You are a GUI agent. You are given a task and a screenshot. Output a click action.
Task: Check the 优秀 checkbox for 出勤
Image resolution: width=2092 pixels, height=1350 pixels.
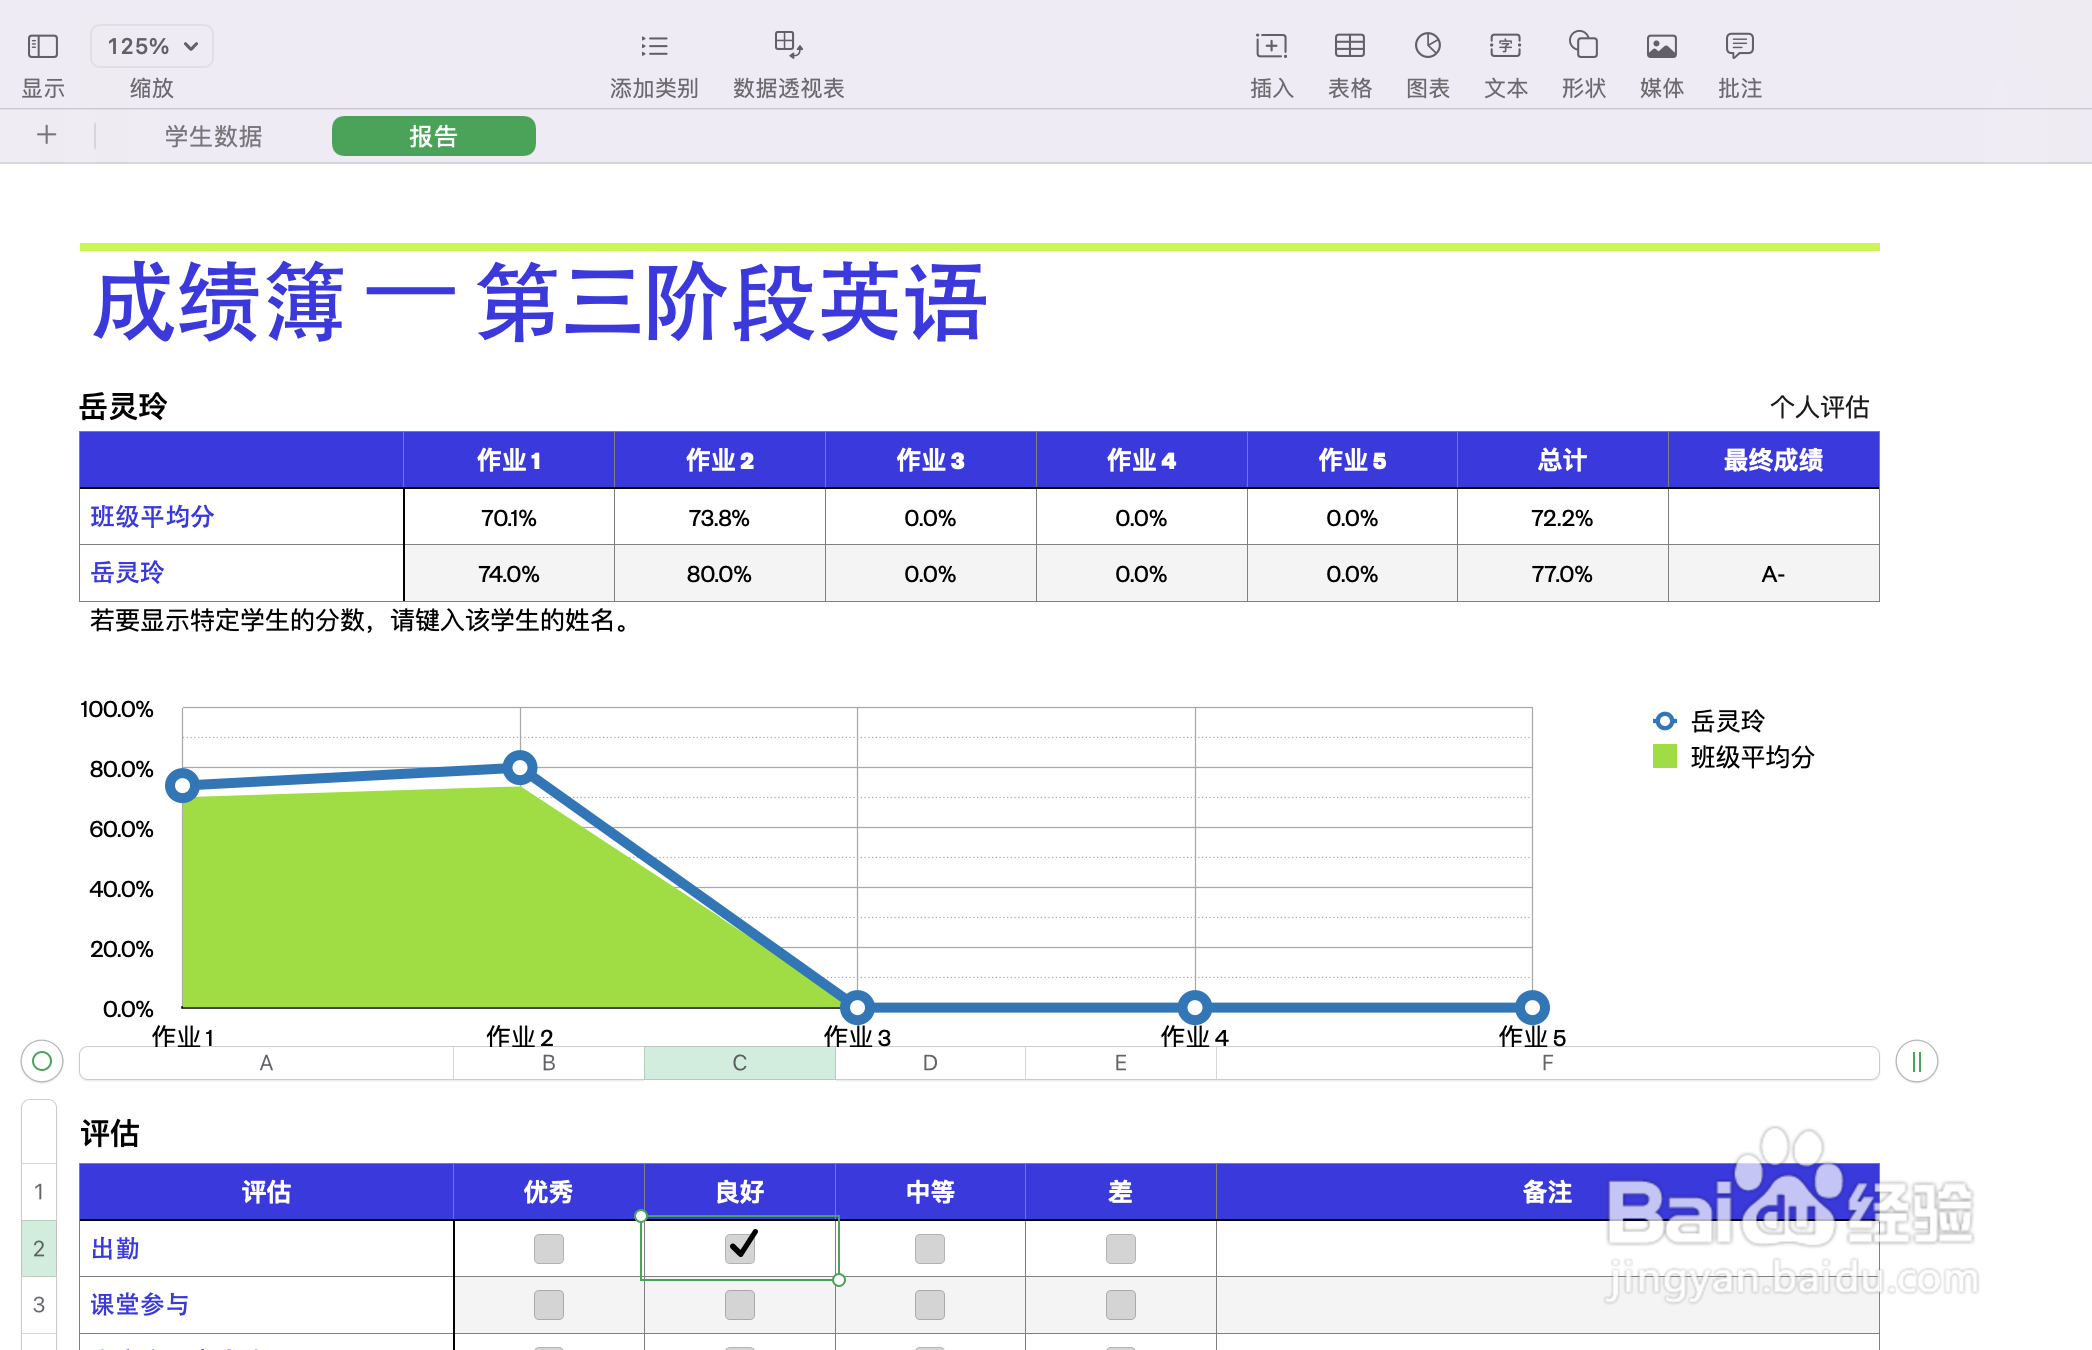[548, 1248]
